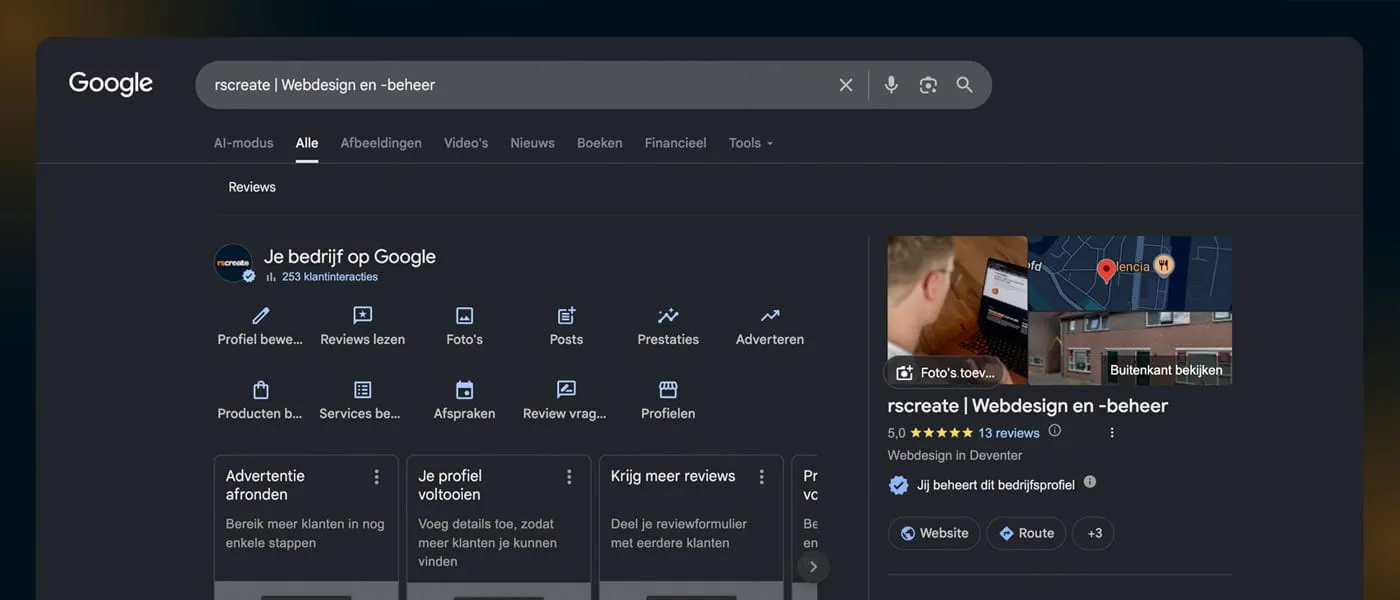Viewport: 1400px width, 600px height.
Task: Open the Financieel tab
Action: coord(675,143)
